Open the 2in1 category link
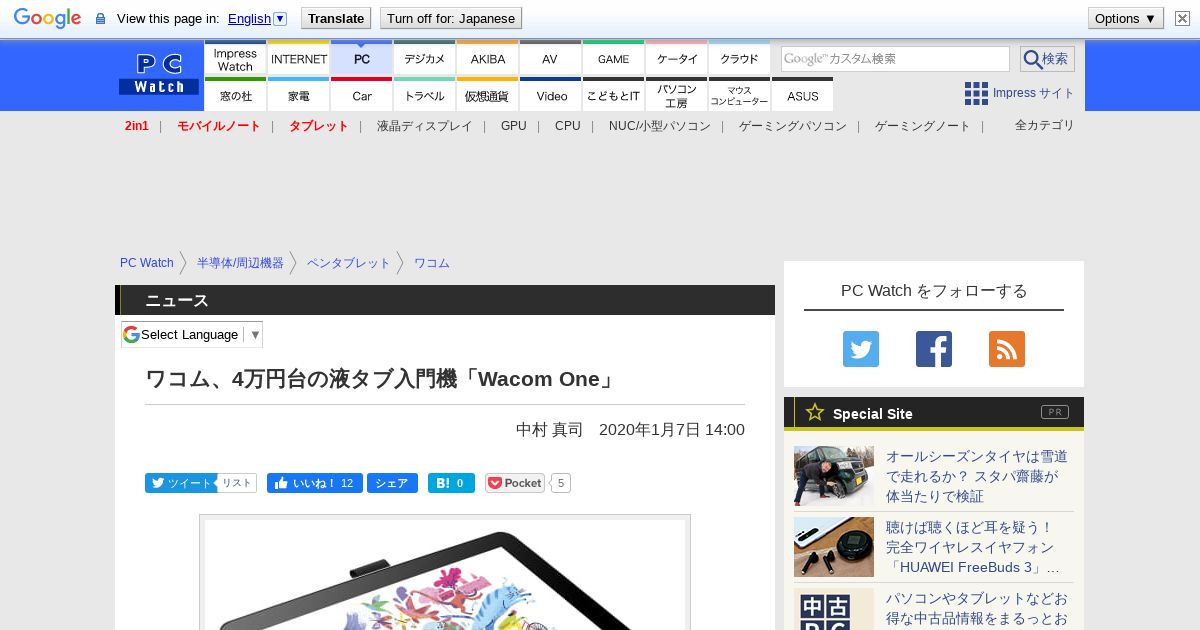Screen dimensions: 1200x630 [137, 126]
